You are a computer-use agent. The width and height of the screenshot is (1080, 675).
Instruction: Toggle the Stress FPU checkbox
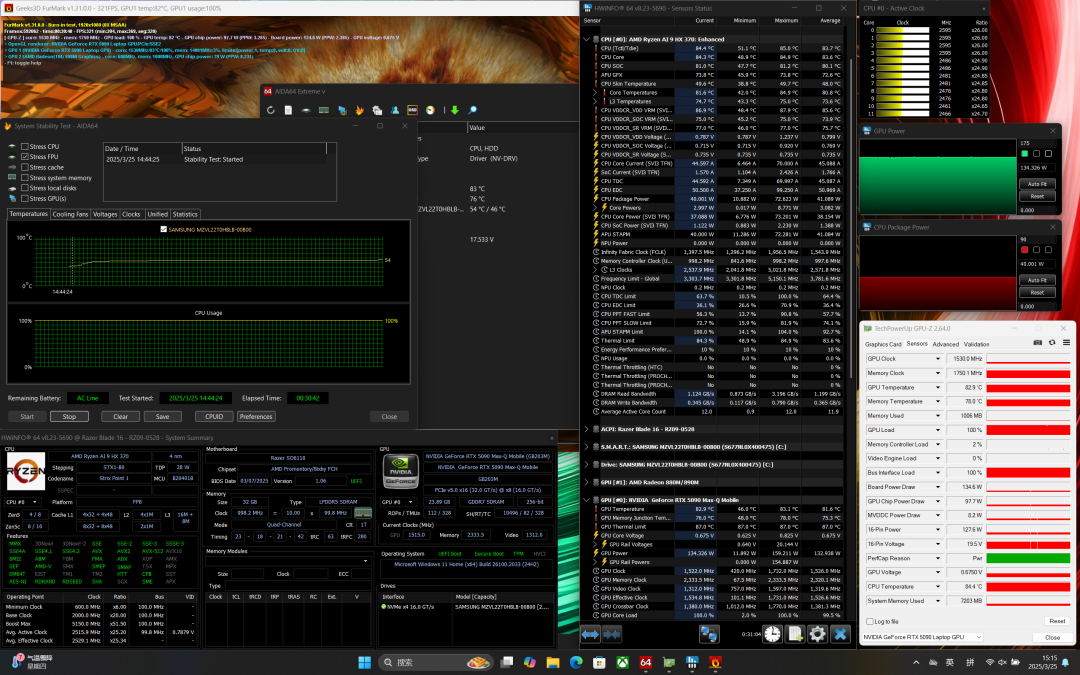[x=25, y=157]
